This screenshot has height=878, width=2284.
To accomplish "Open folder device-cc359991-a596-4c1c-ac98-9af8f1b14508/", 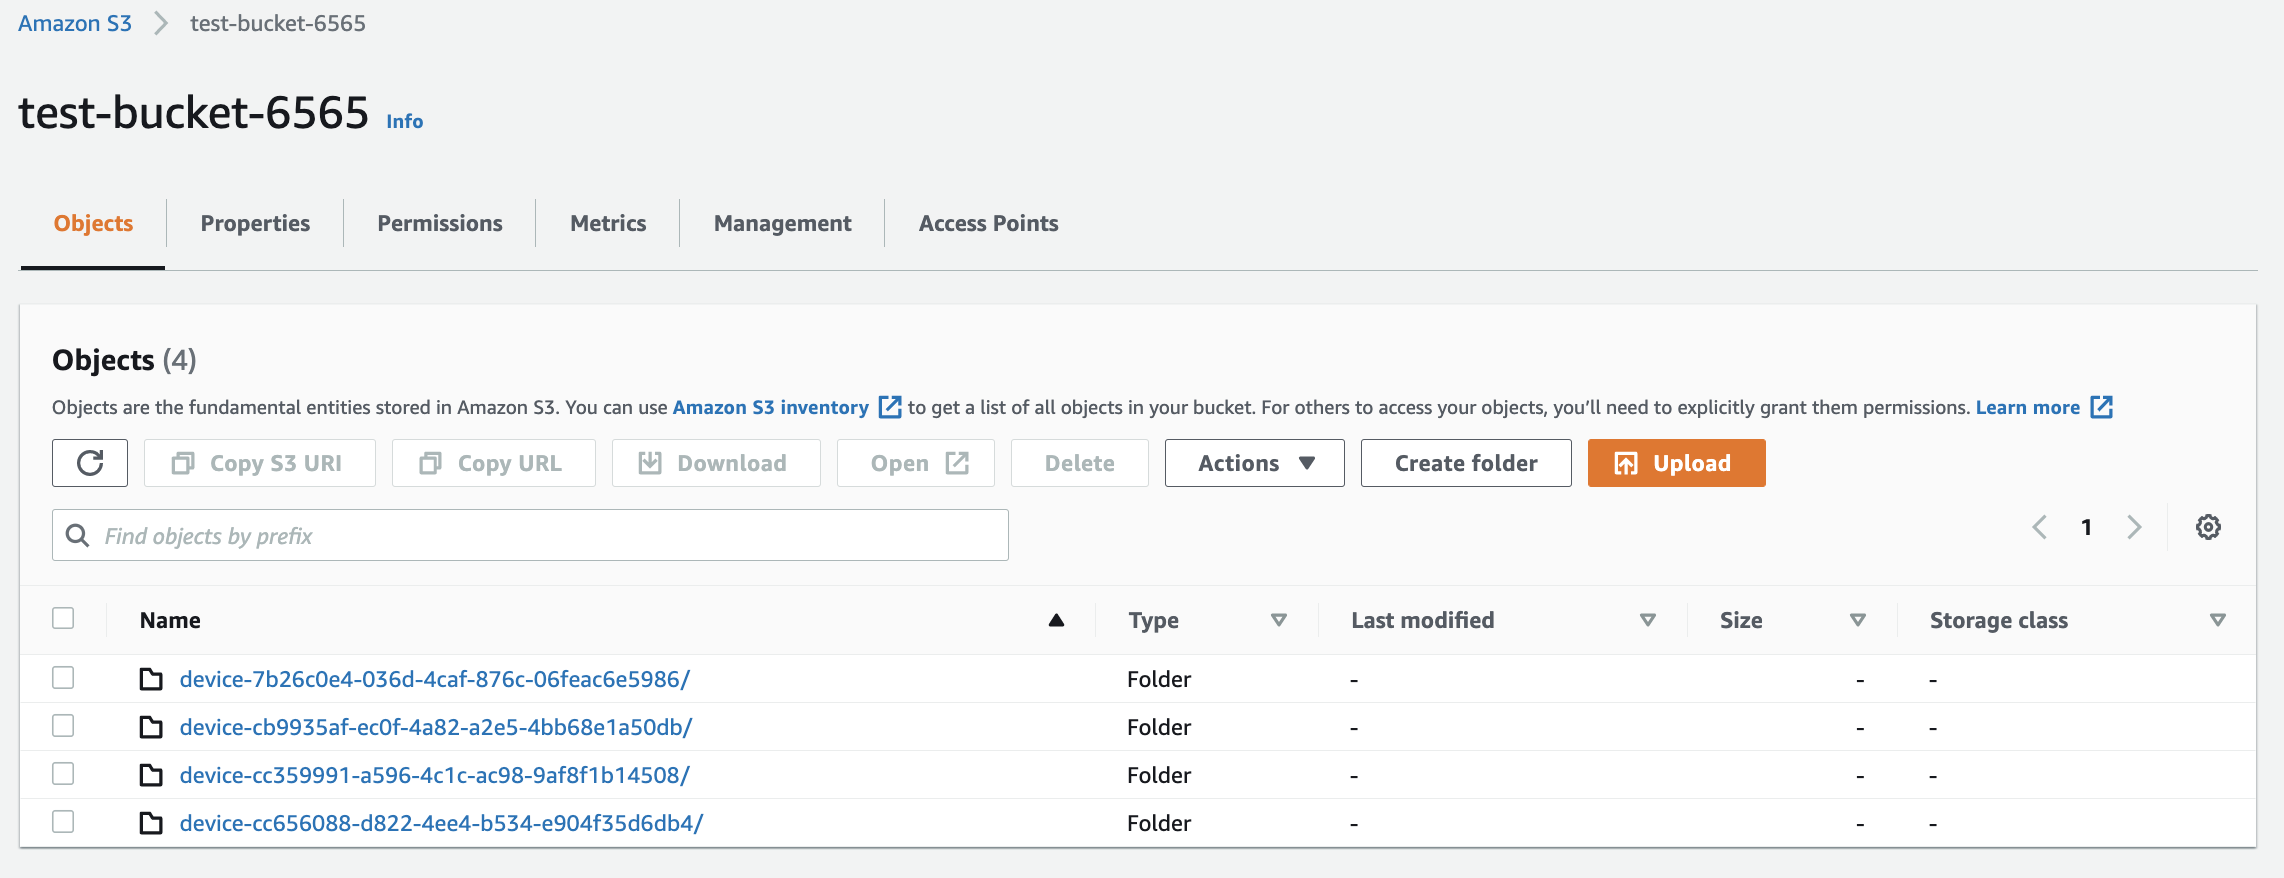I will click(435, 775).
